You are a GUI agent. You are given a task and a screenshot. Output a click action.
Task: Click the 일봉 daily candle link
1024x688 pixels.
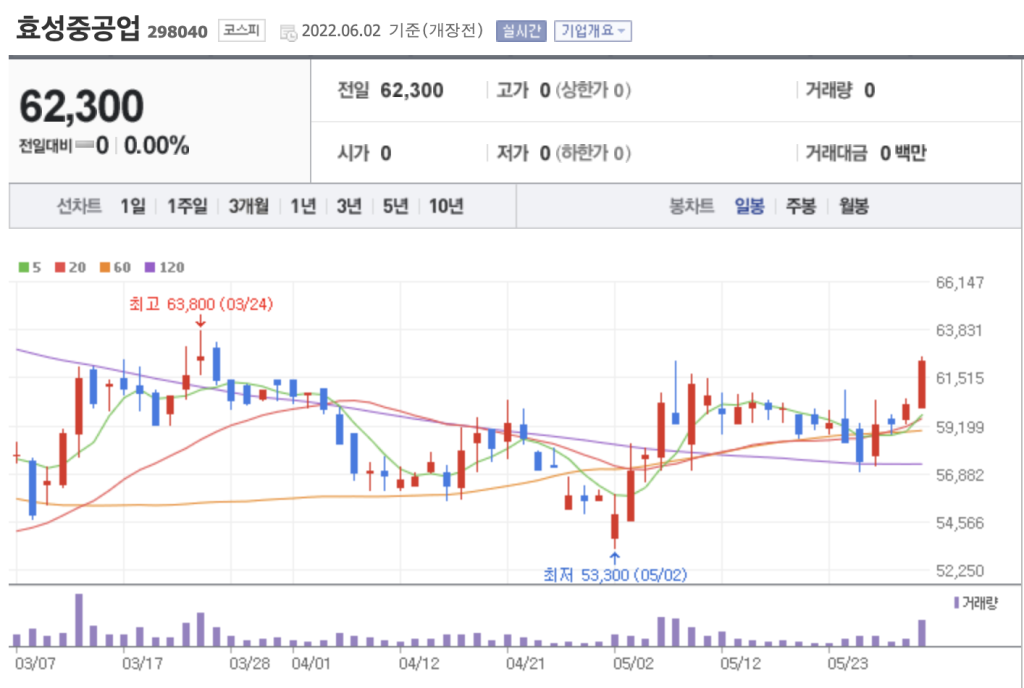coord(749,207)
